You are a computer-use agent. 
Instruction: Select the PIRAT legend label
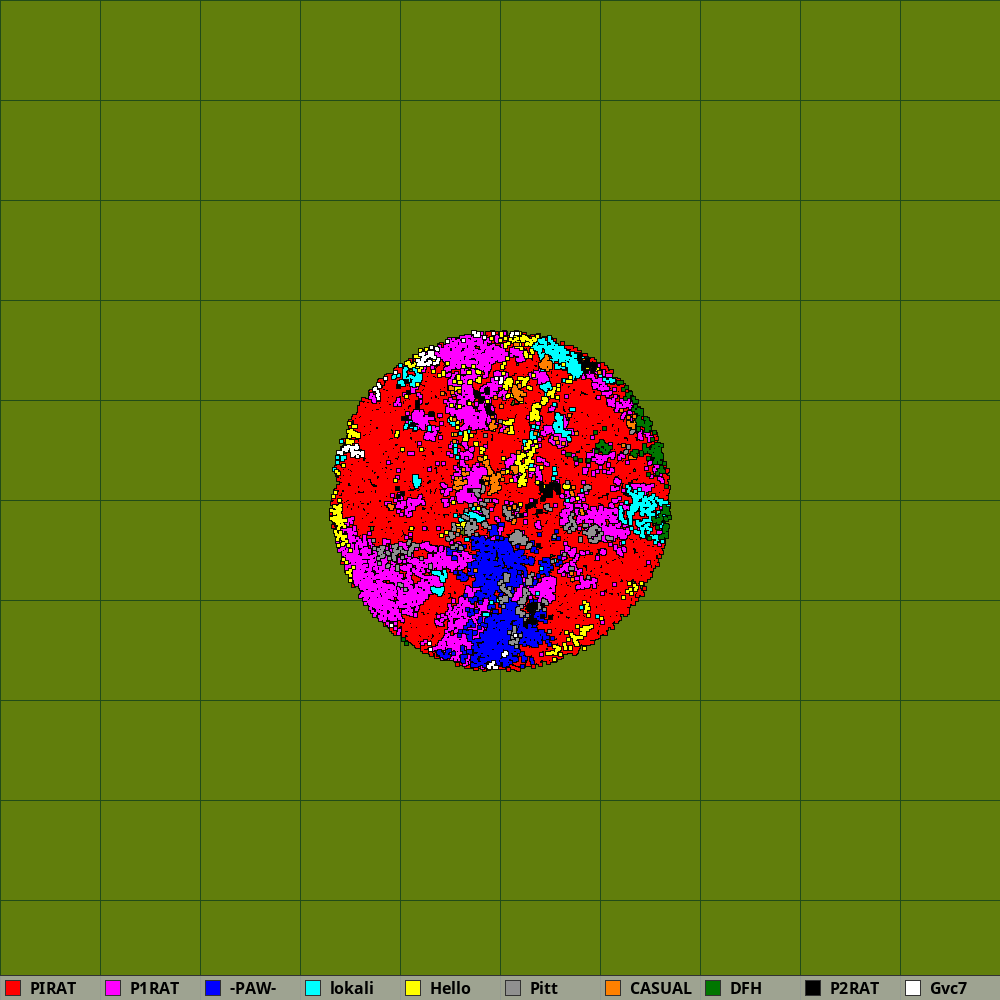coord(53,989)
